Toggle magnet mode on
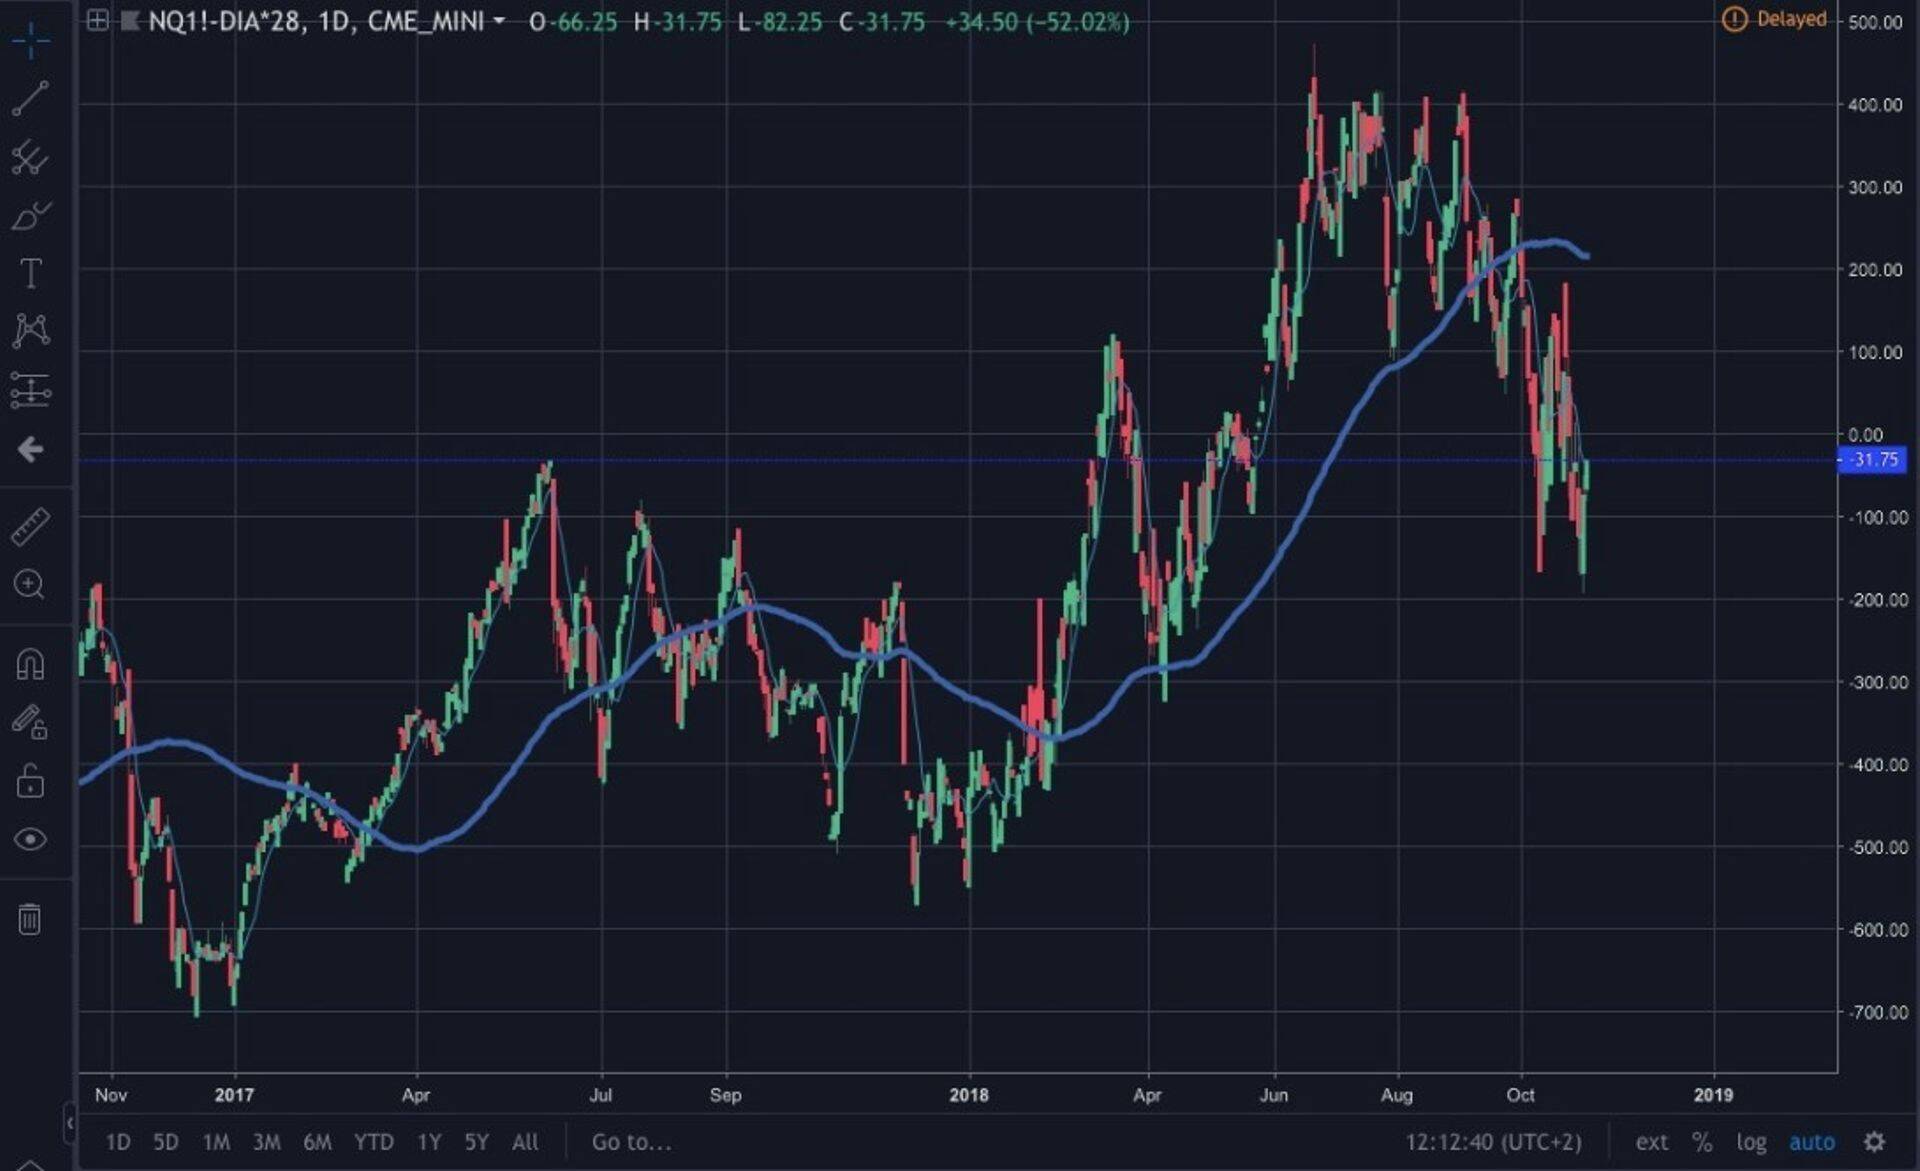The height and width of the screenshot is (1171, 1920). click(30, 664)
